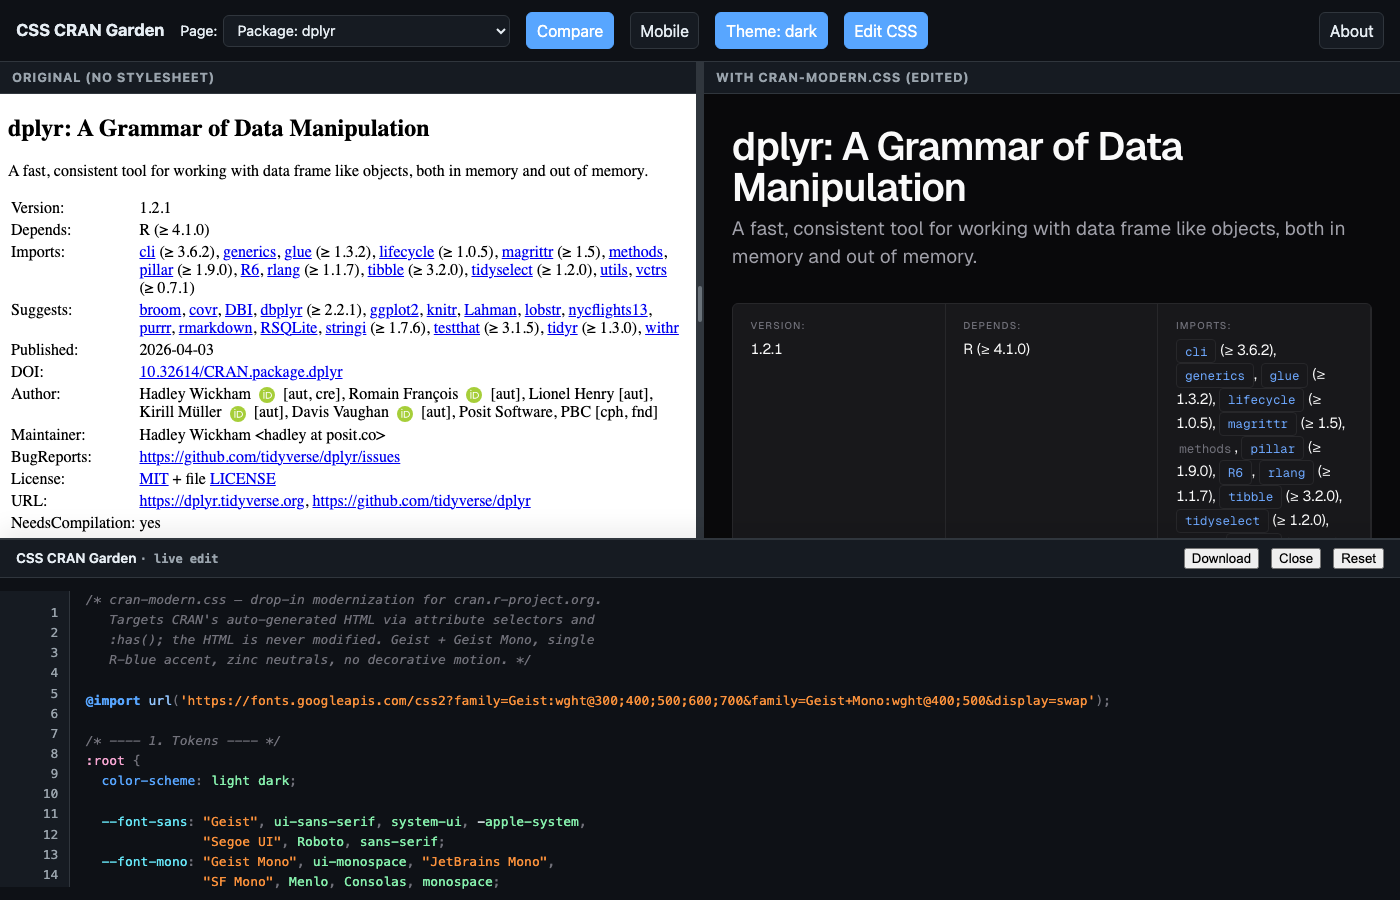Open the withr suggests link
This screenshot has height=900, width=1400.
coord(662,328)
